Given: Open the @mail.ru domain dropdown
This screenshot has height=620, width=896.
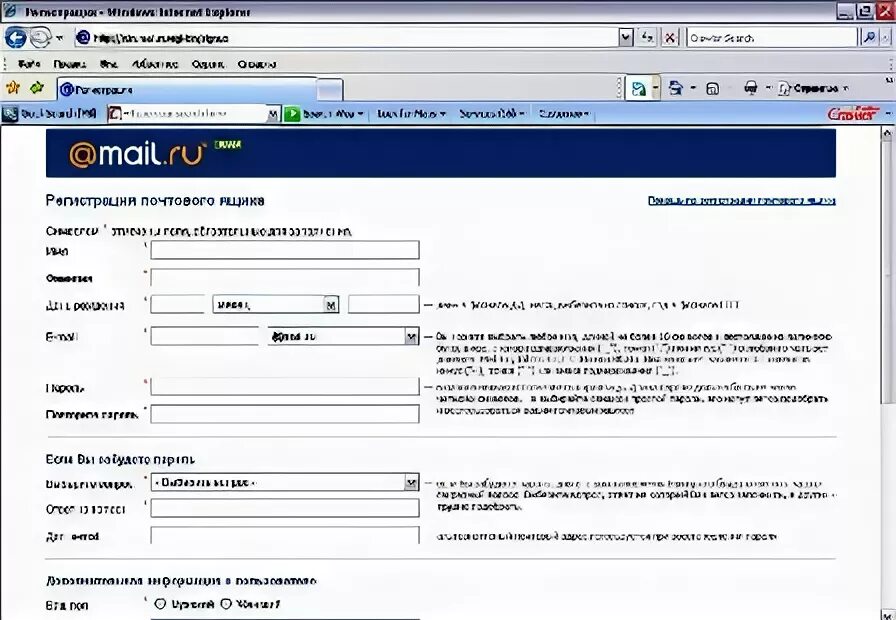Looking at the screenshot, I should pos(343,336).
